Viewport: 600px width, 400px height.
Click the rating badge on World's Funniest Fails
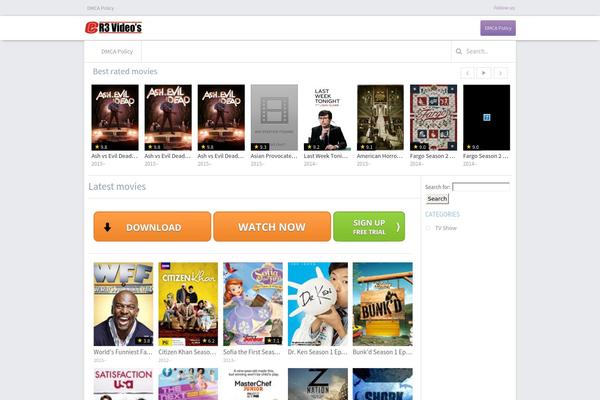tap(144, 341)
